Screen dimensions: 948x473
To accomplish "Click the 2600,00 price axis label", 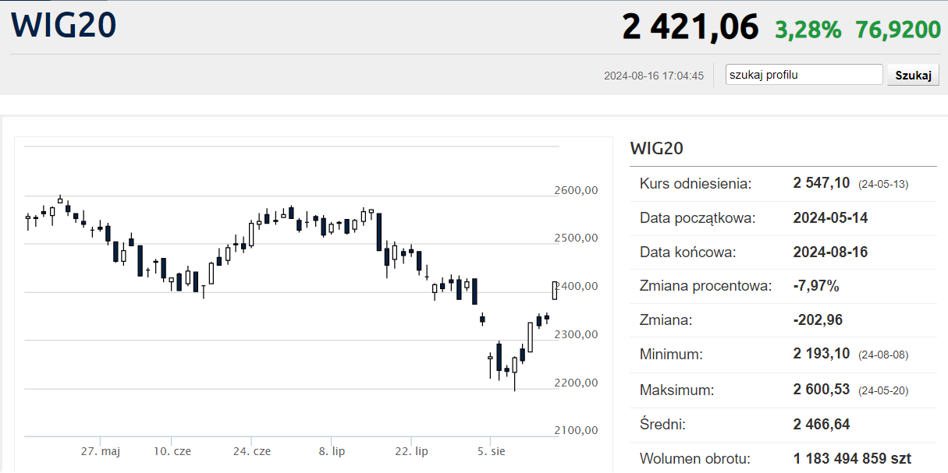I will (576, 190).
